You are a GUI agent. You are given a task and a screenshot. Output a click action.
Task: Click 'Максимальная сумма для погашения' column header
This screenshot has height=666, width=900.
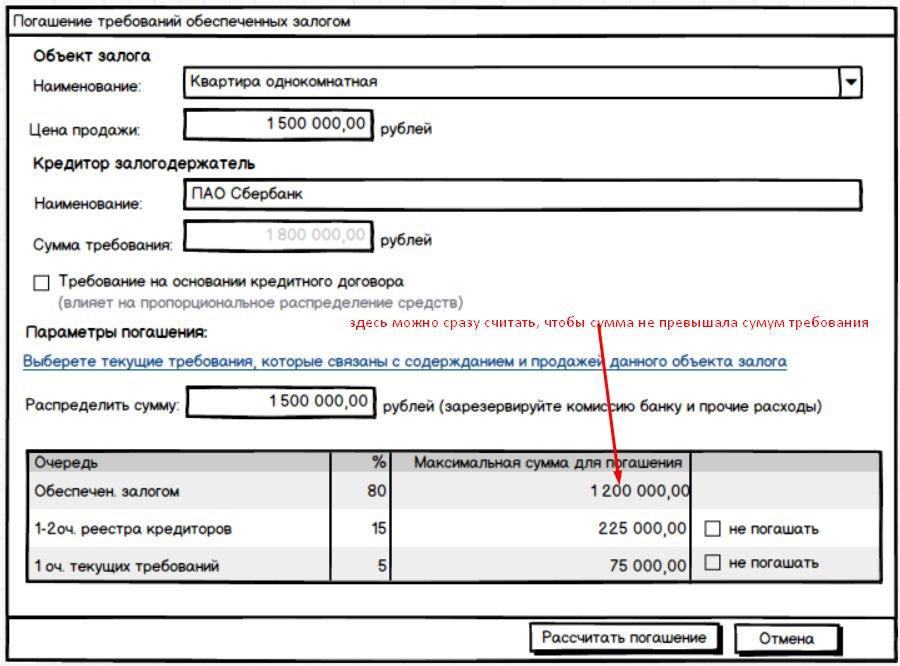coord(540,462)
